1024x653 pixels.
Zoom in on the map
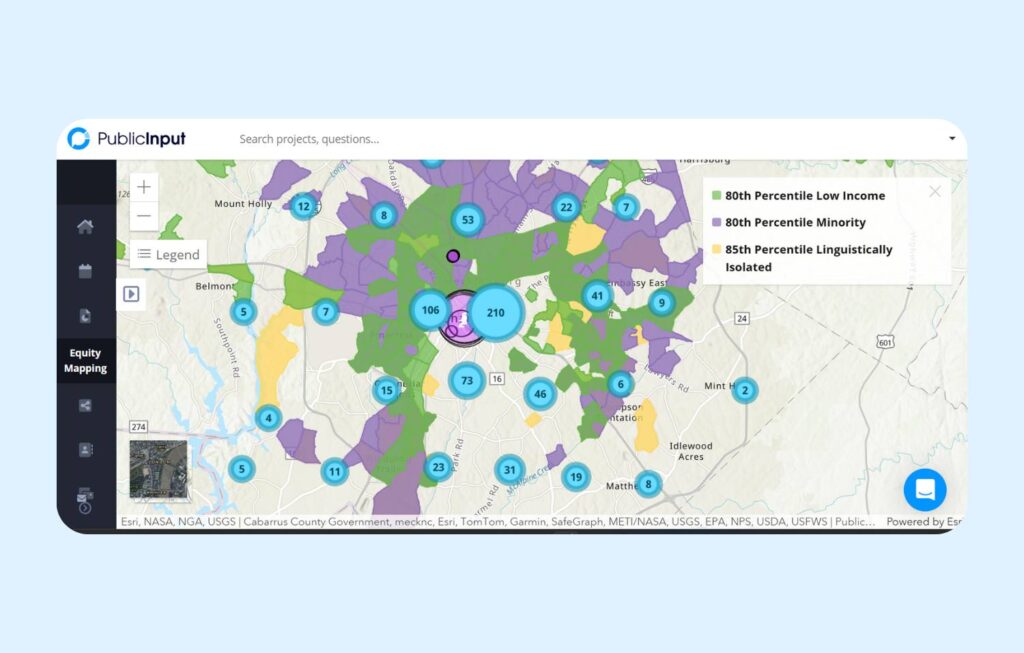145,187
